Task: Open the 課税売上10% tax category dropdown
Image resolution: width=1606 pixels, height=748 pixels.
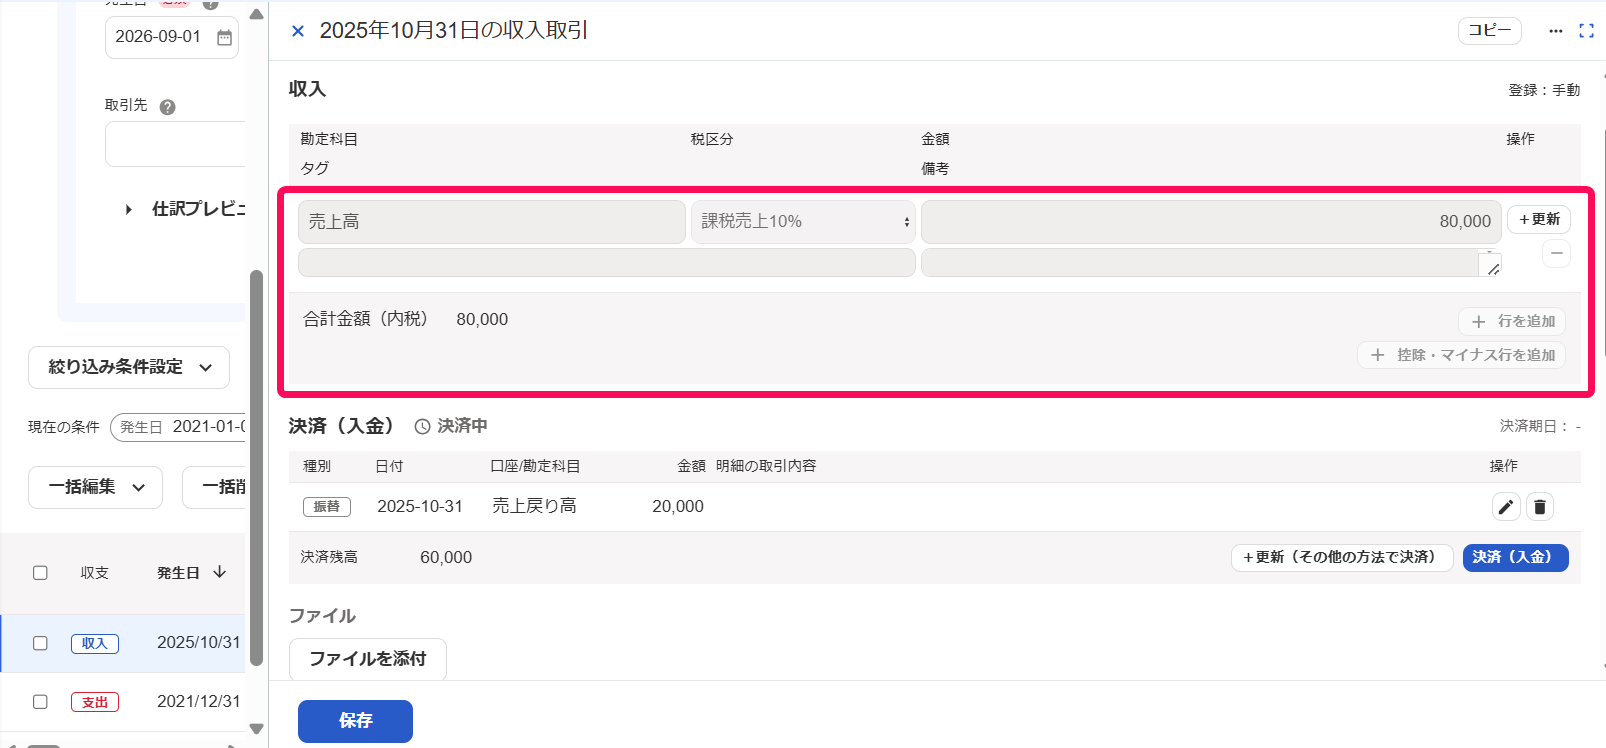Action: 803,222
